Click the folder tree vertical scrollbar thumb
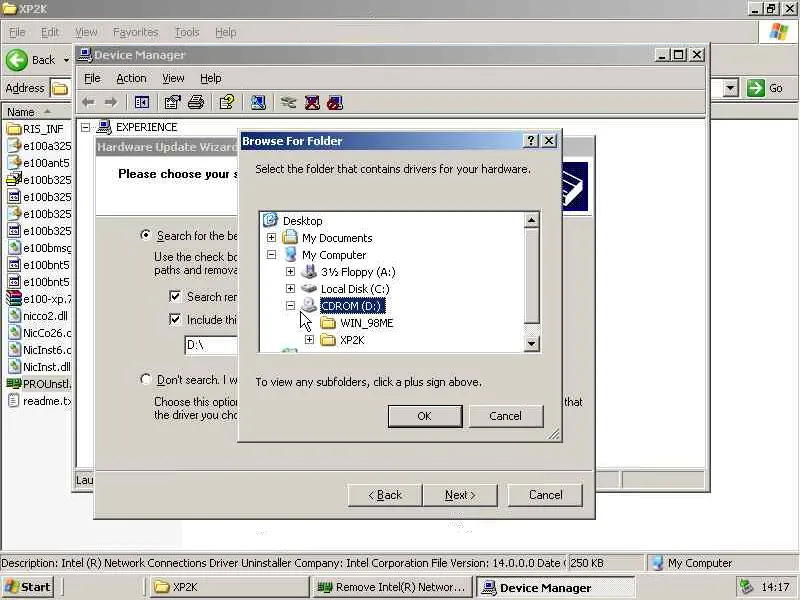Viewport: 800px width, 600px height. [x=531, y=276]
